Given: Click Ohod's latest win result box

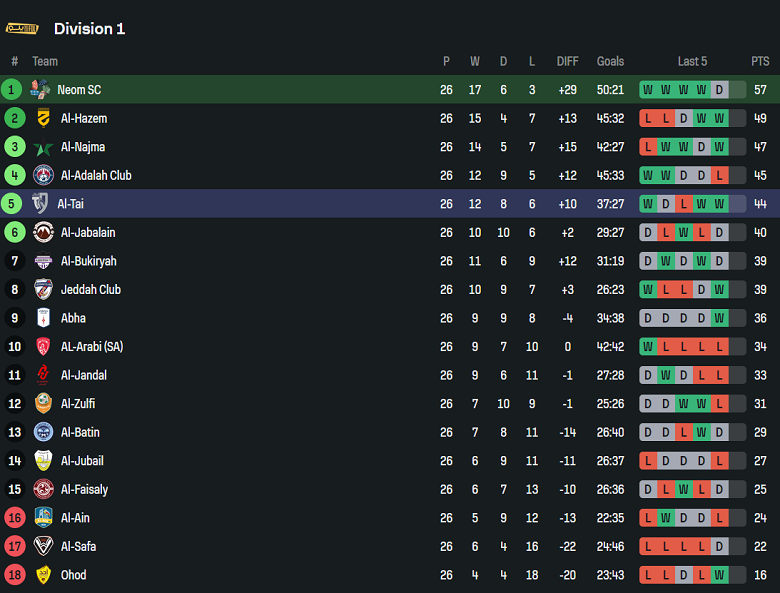Looking at the screenshot, I should [x=719, y=575].
